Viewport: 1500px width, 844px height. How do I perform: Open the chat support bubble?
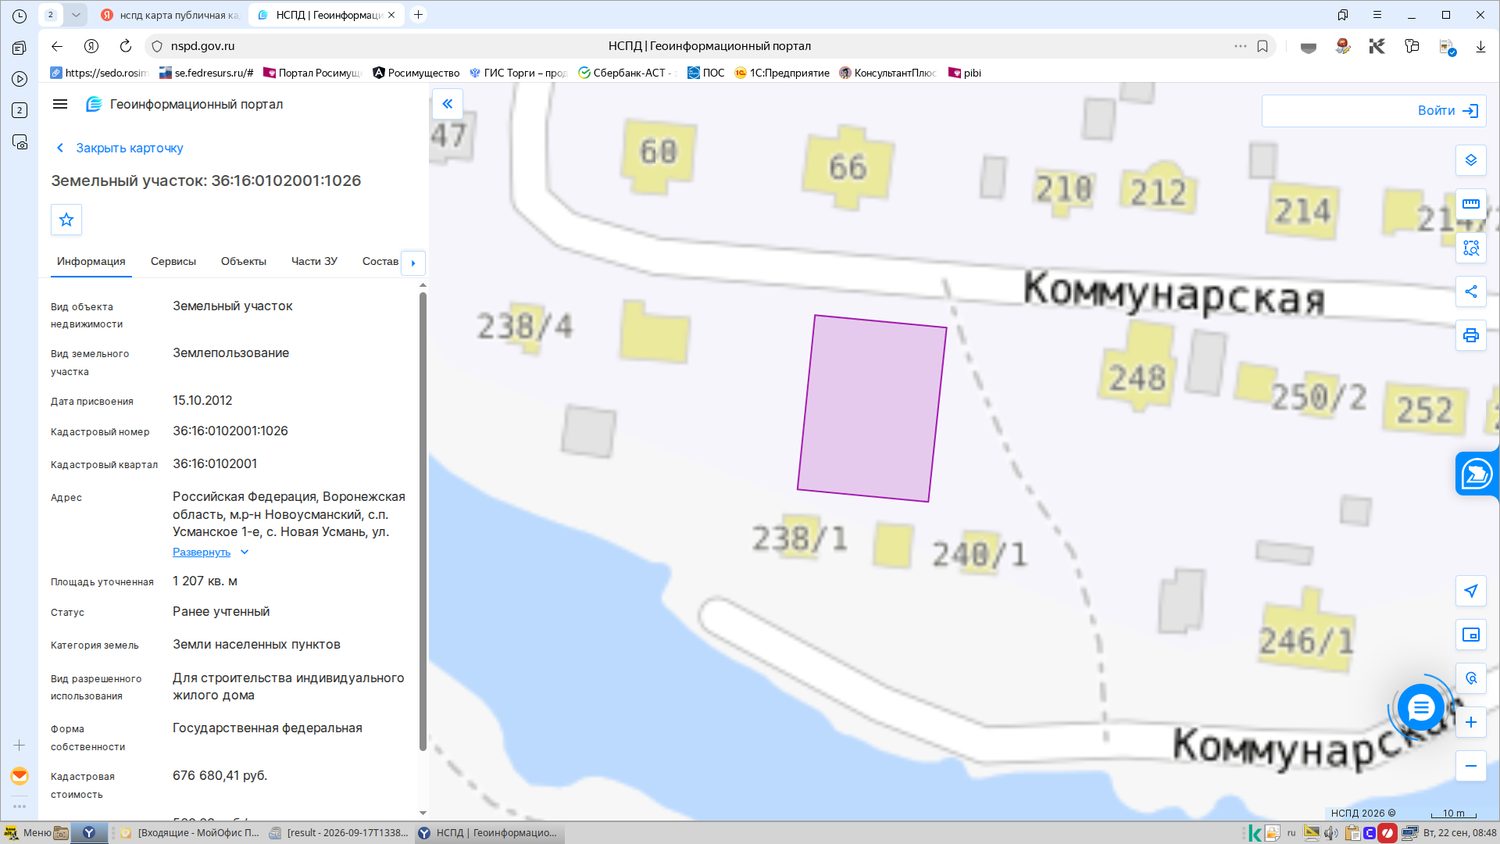click(1420, 708)
